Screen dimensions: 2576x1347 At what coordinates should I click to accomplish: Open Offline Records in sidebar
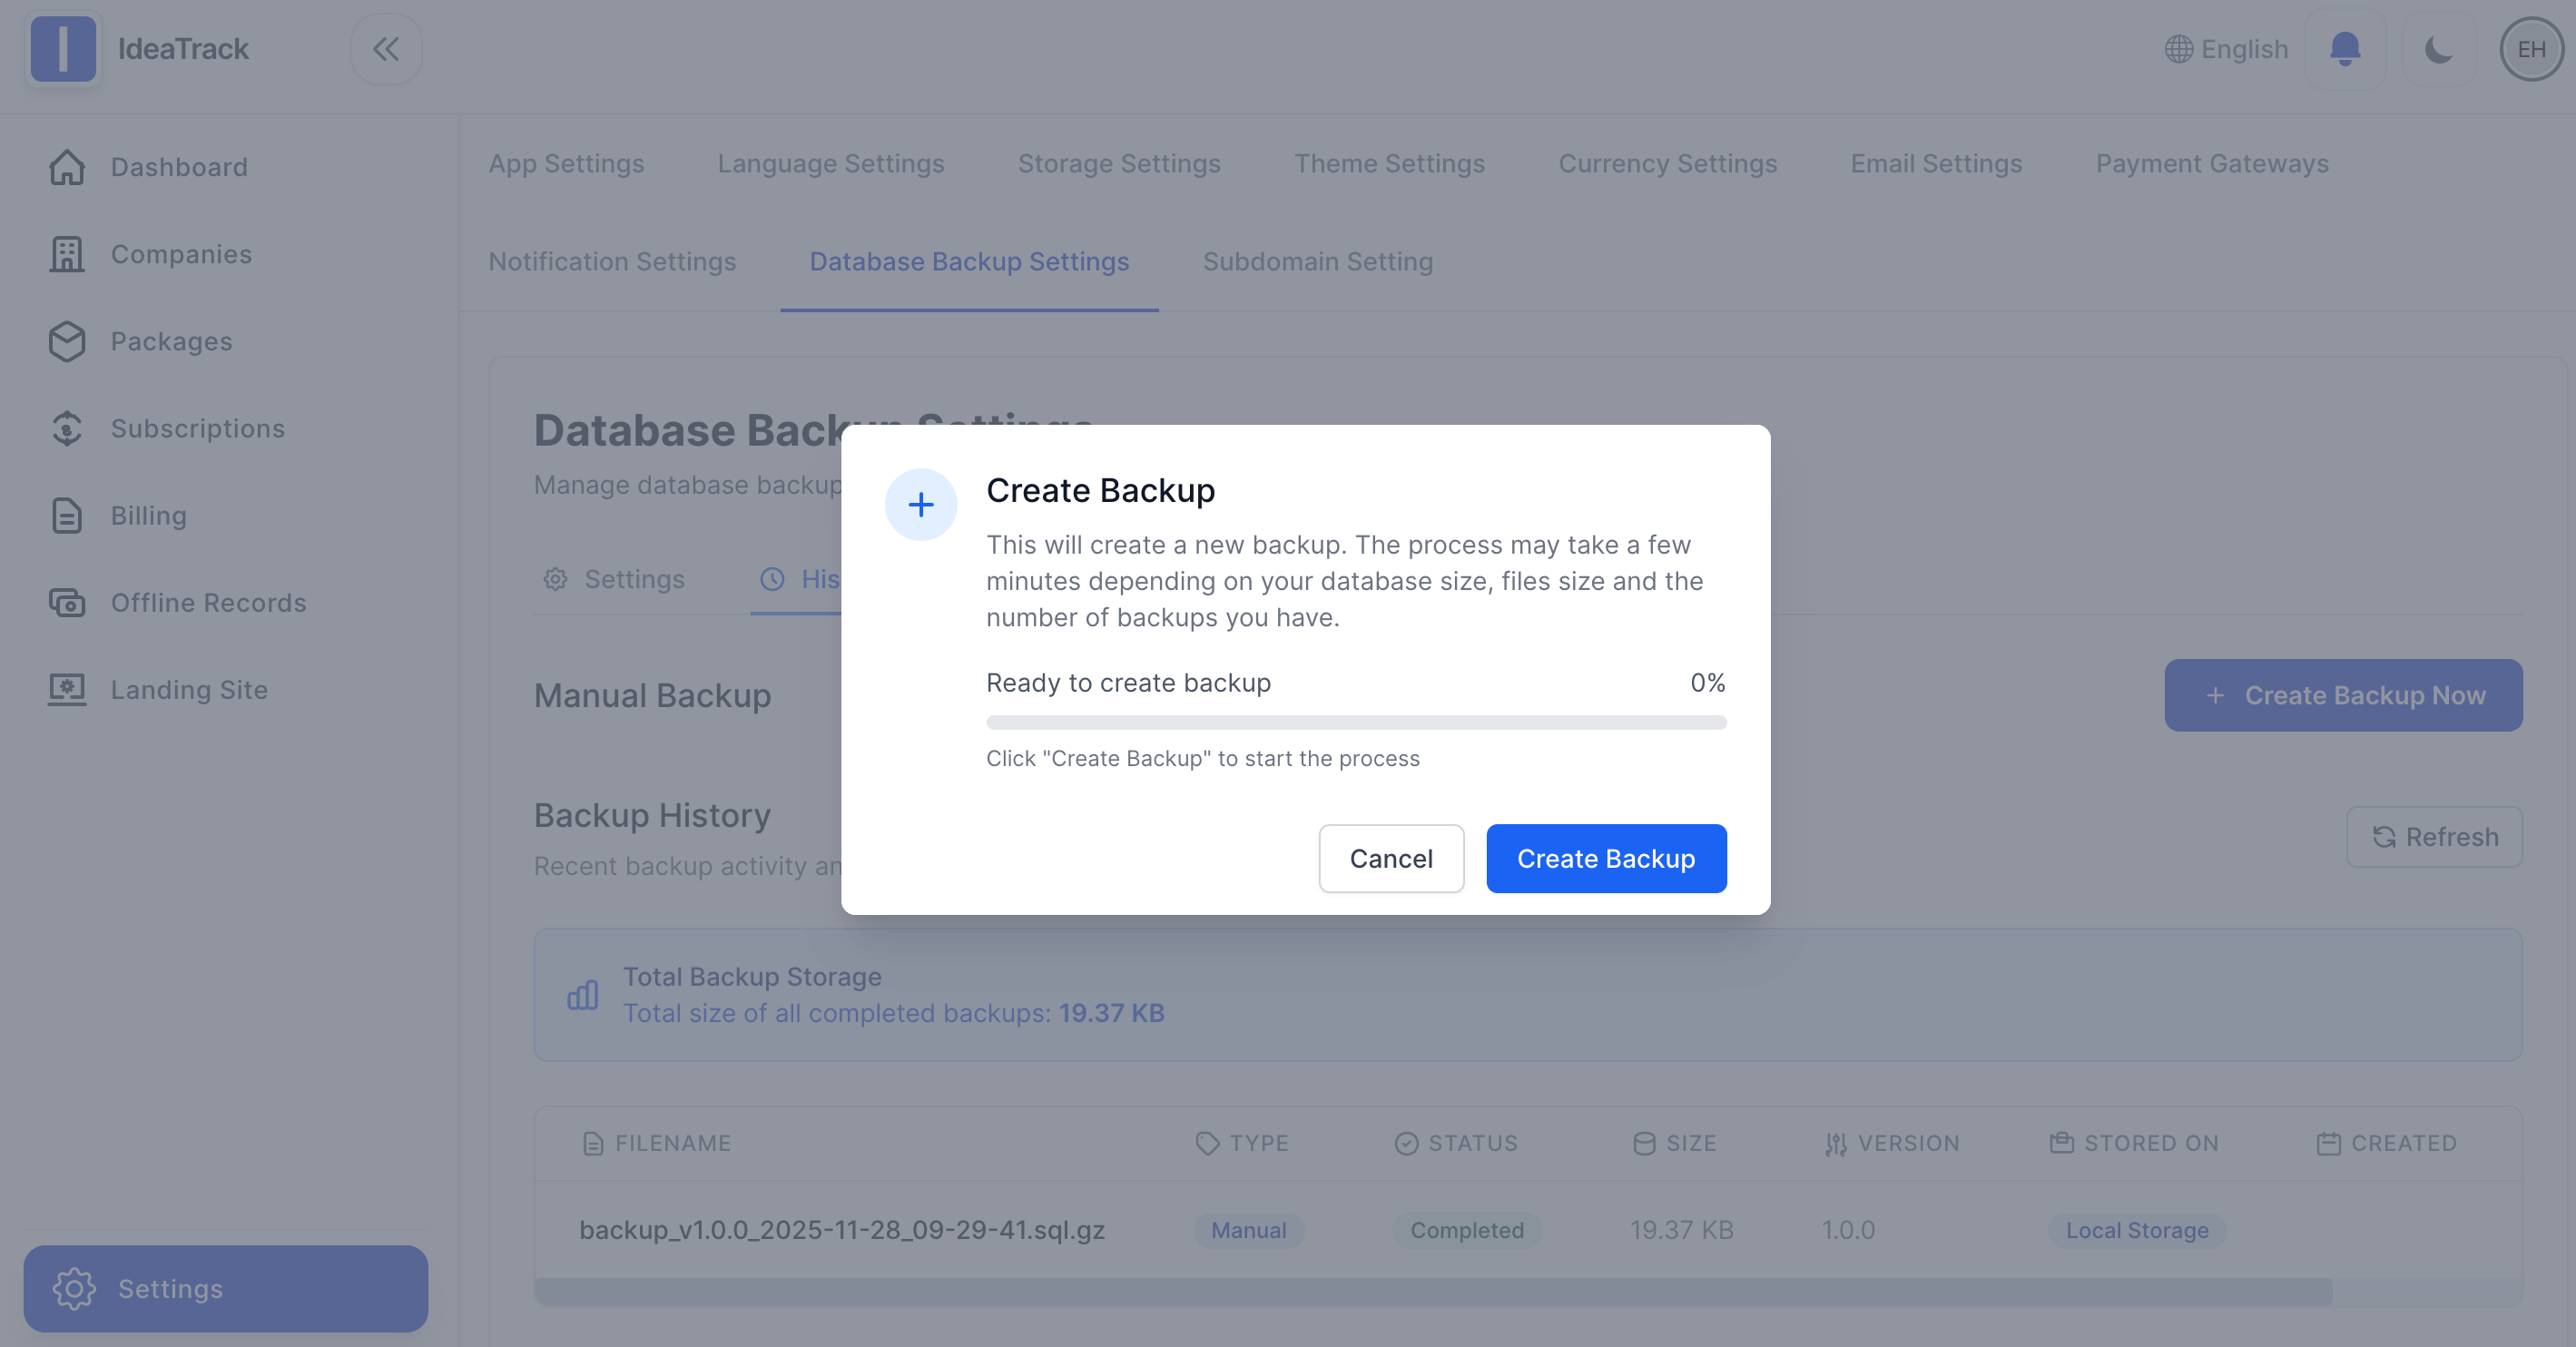coord(208,602)
